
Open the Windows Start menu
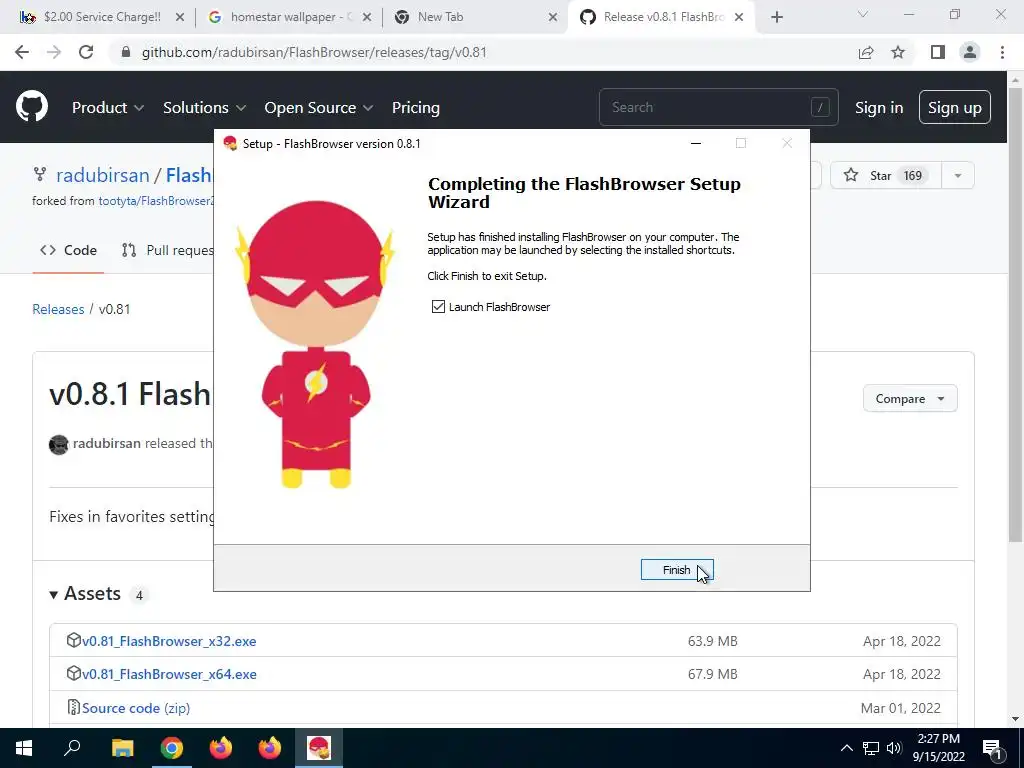point(24,748)
